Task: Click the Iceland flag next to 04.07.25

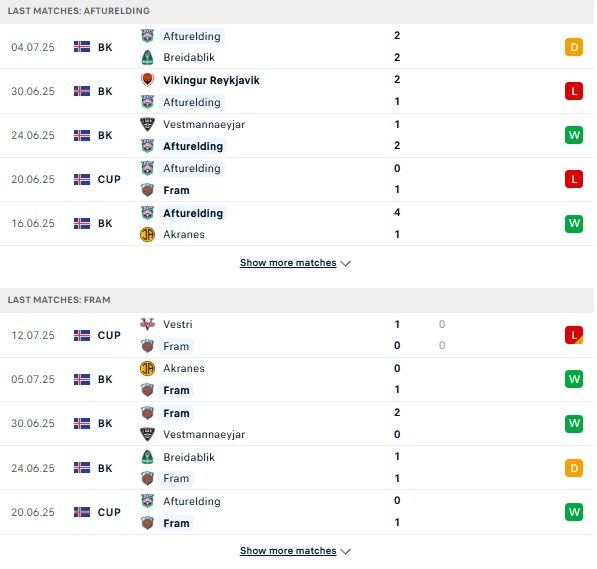Action: 82,47
